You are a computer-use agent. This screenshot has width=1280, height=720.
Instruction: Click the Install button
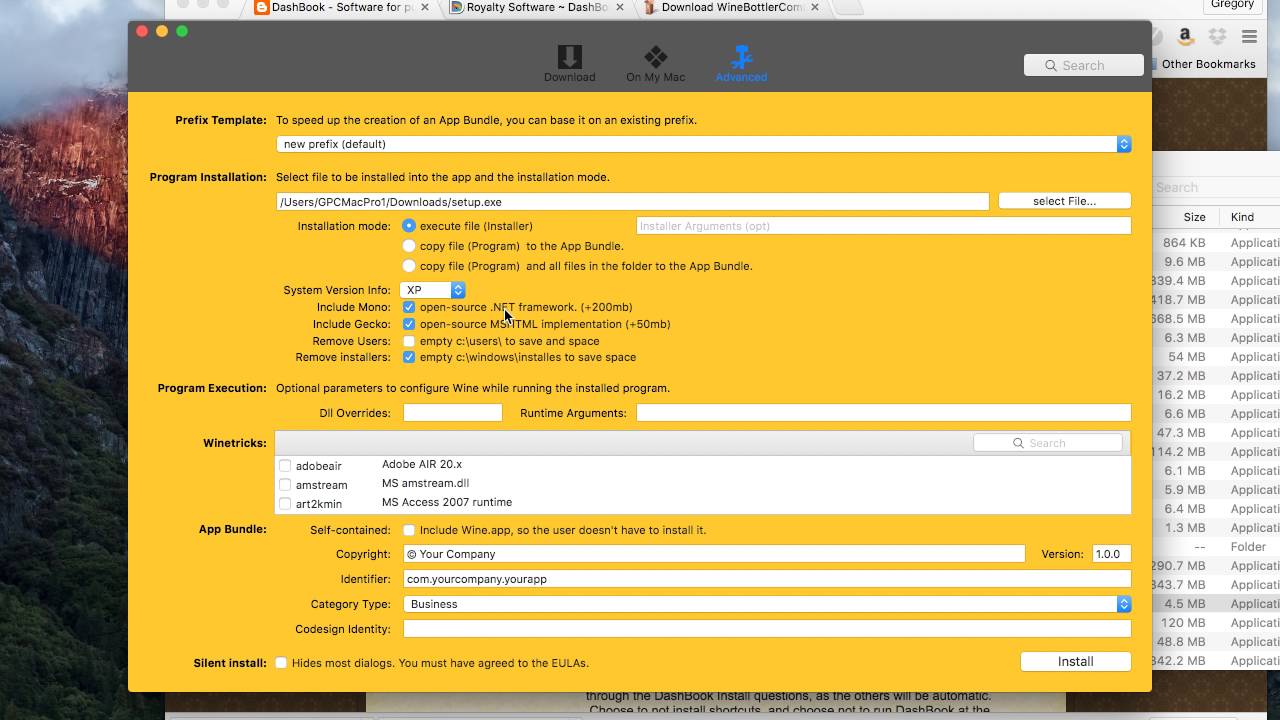pos(1076,662)
